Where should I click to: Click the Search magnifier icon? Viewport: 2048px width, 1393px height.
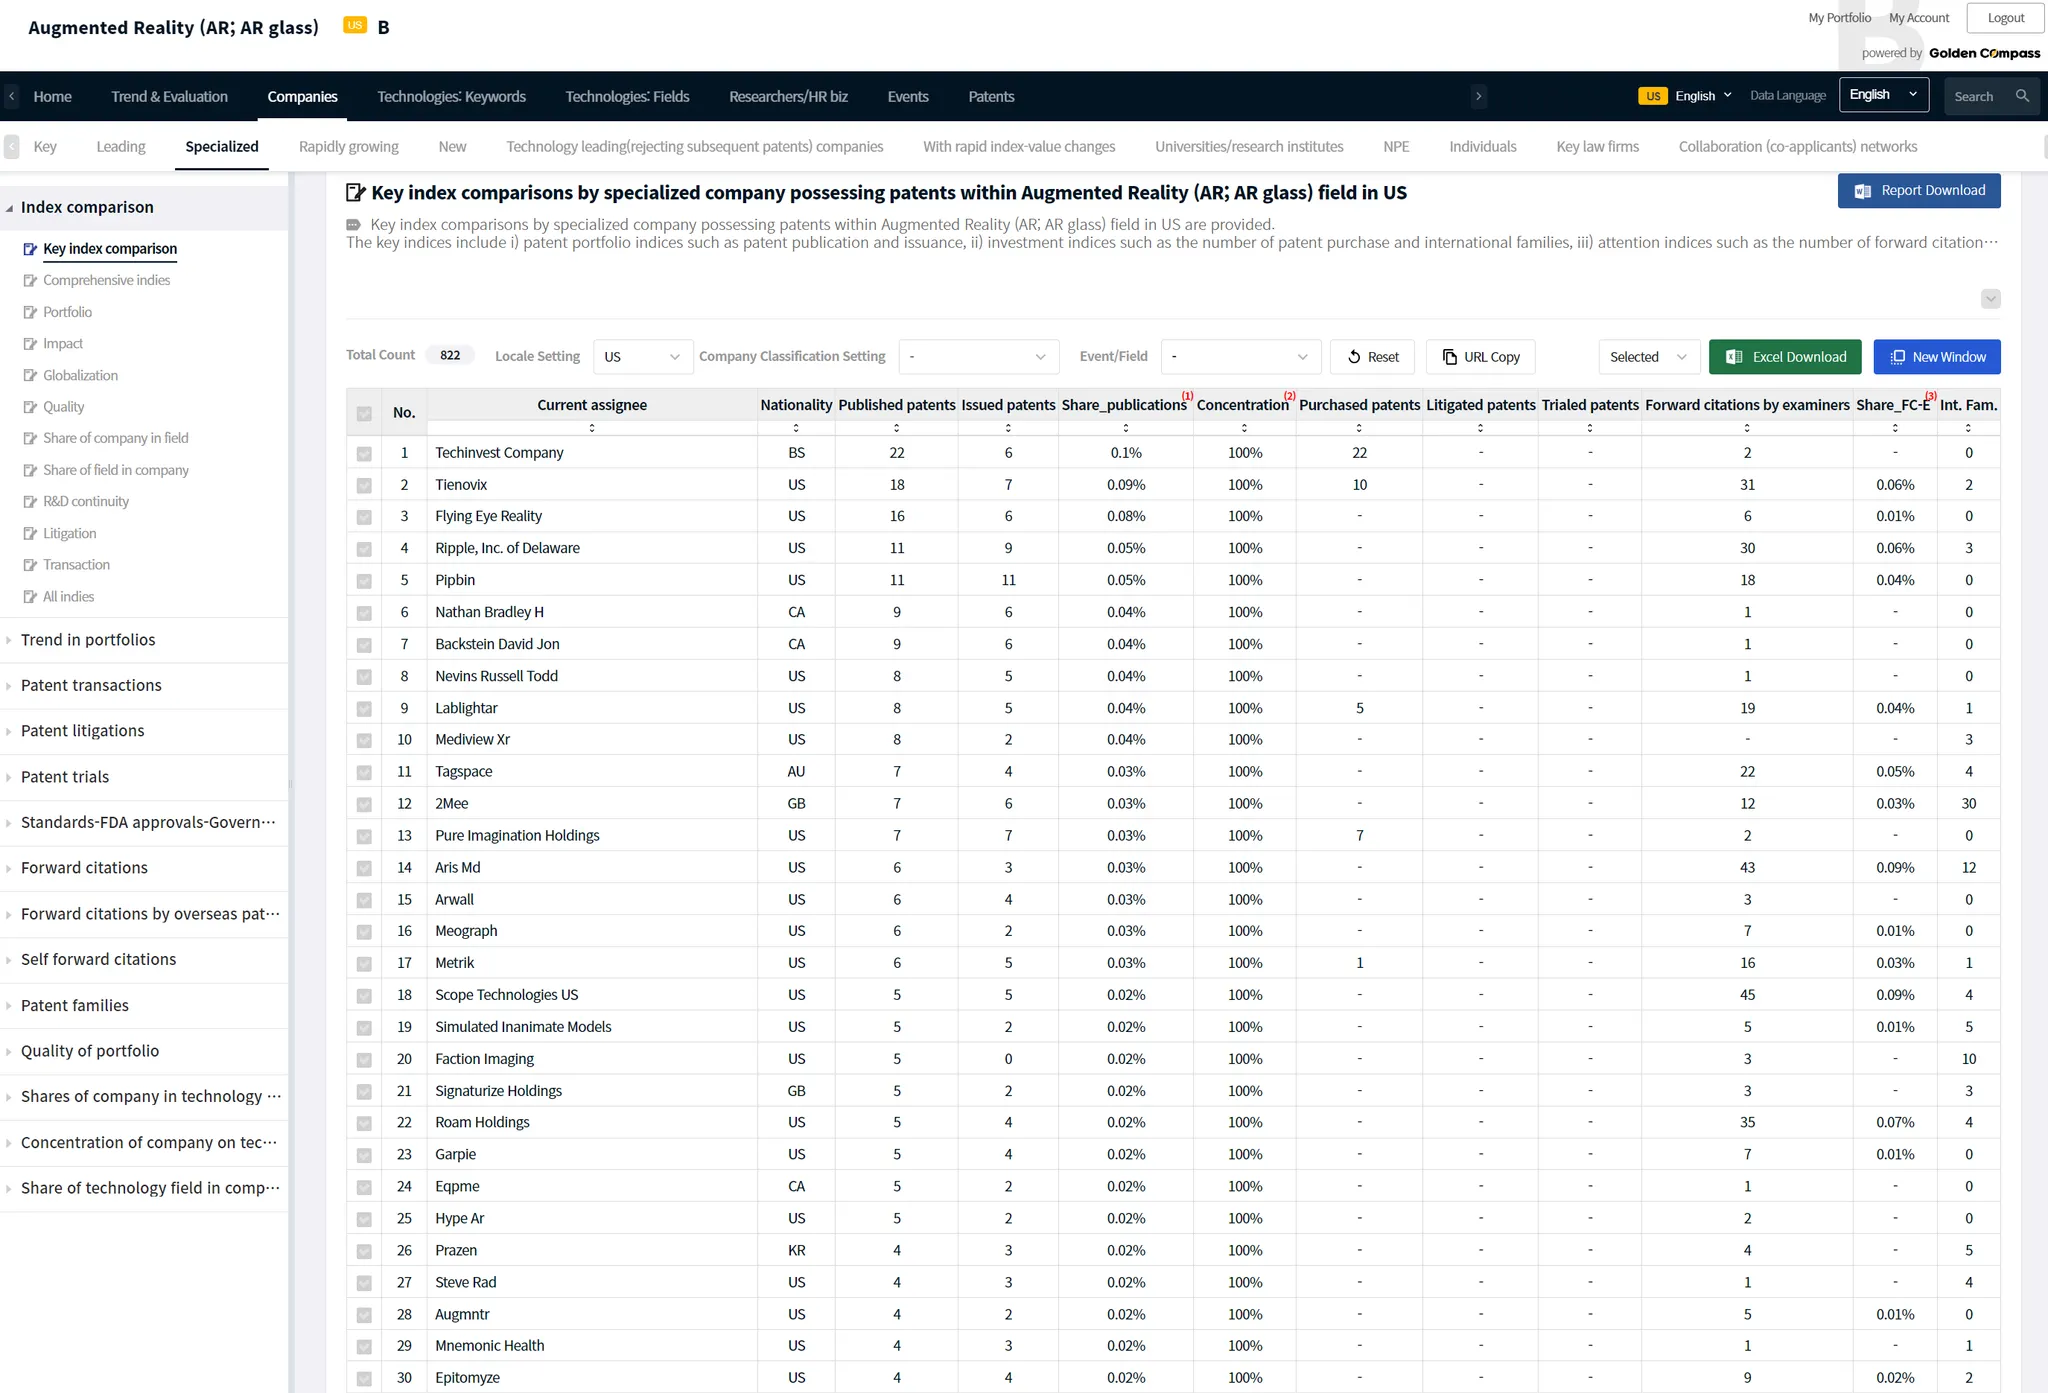(x=2022, y=96)
